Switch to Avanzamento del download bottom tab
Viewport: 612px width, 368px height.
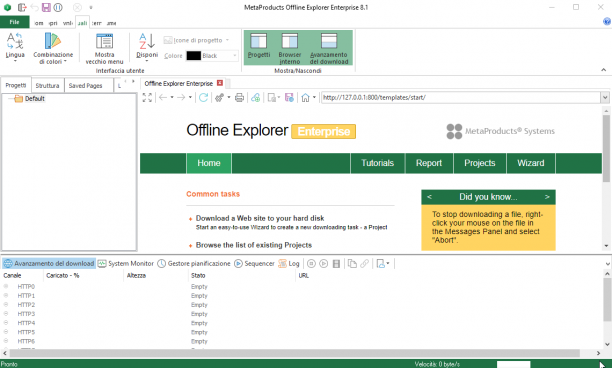[x=49, y=263]
